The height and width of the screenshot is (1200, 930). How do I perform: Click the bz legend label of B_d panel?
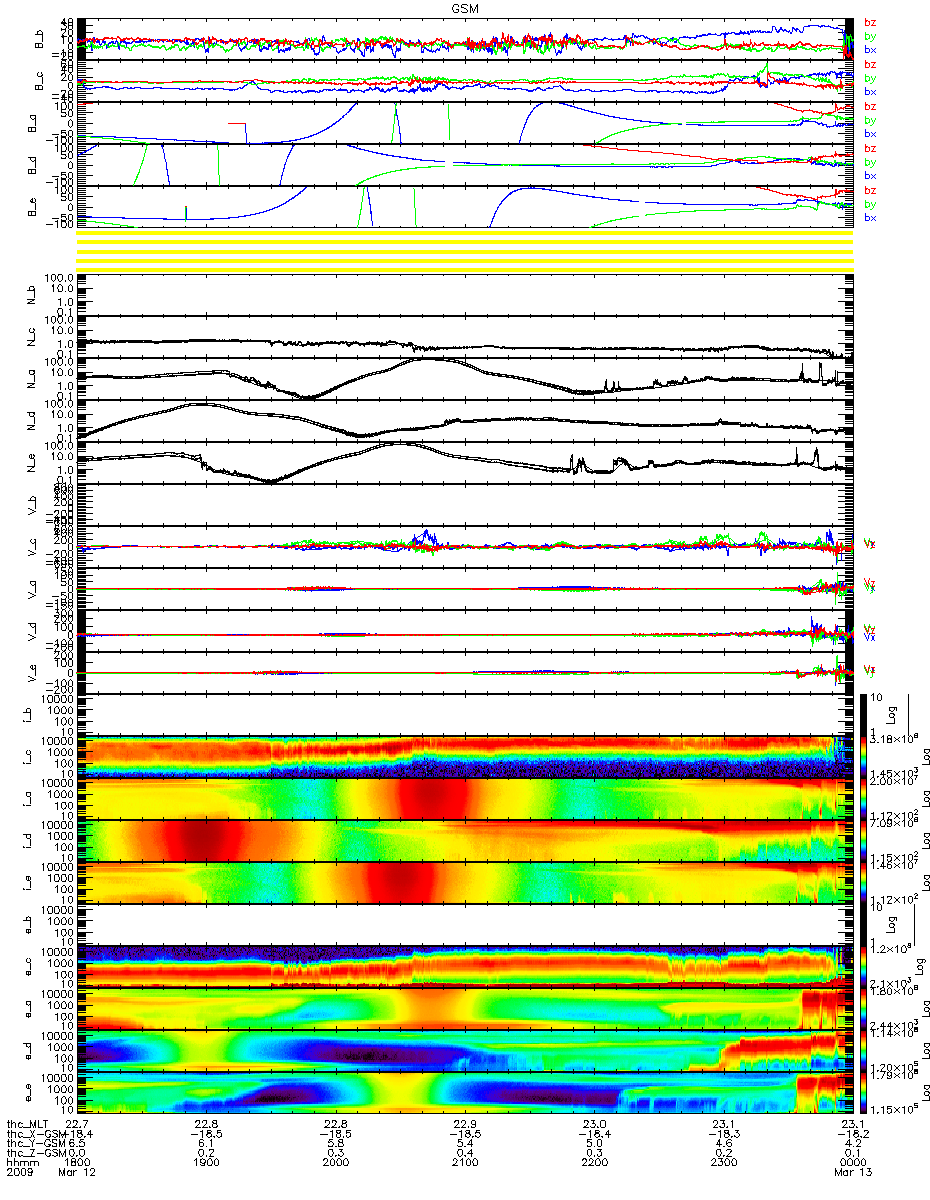870,148
